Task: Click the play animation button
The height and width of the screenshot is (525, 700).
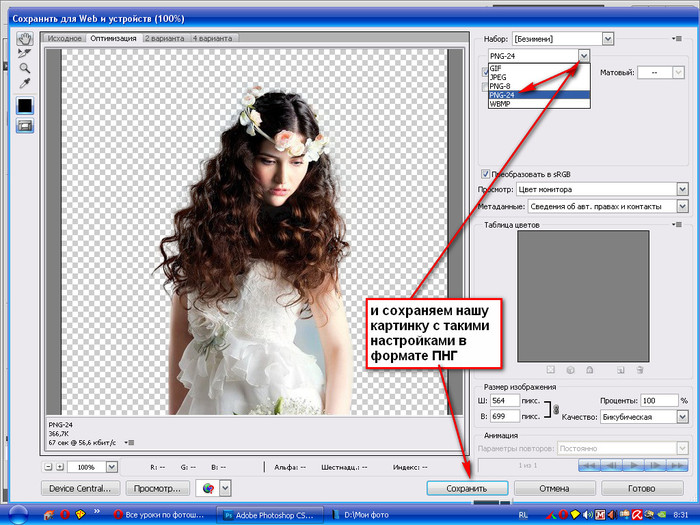Action: tap(633, 465)
